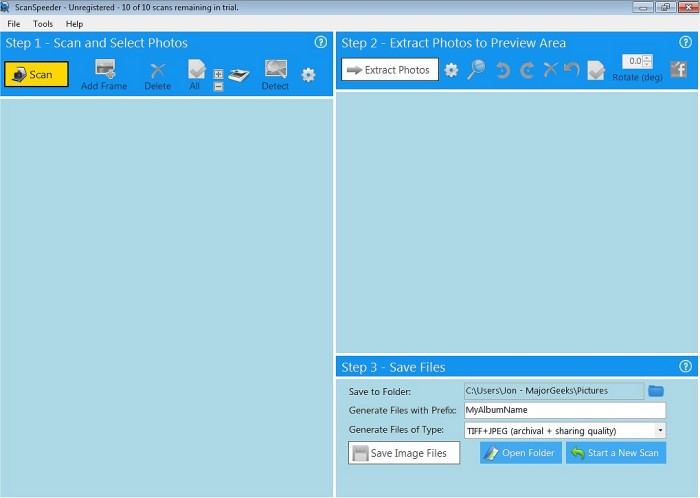The image size is (700, 498).
Task: Open the Help menu
Action: pyautogui.click(x=74, y=24)
